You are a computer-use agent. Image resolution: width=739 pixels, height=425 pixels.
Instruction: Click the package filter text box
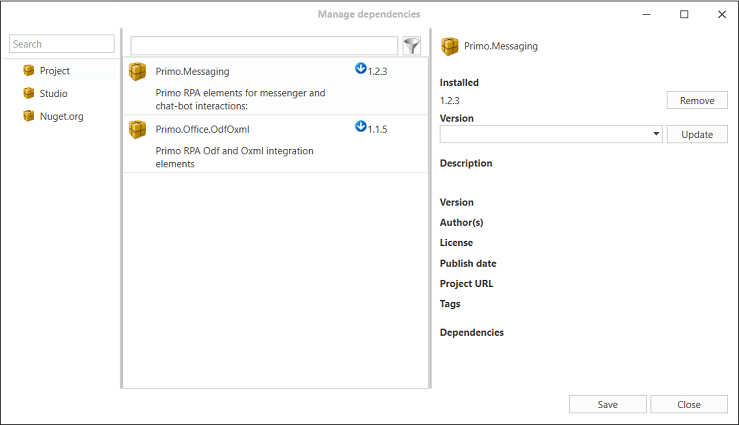pyautogui.click(x=264, y=46)
